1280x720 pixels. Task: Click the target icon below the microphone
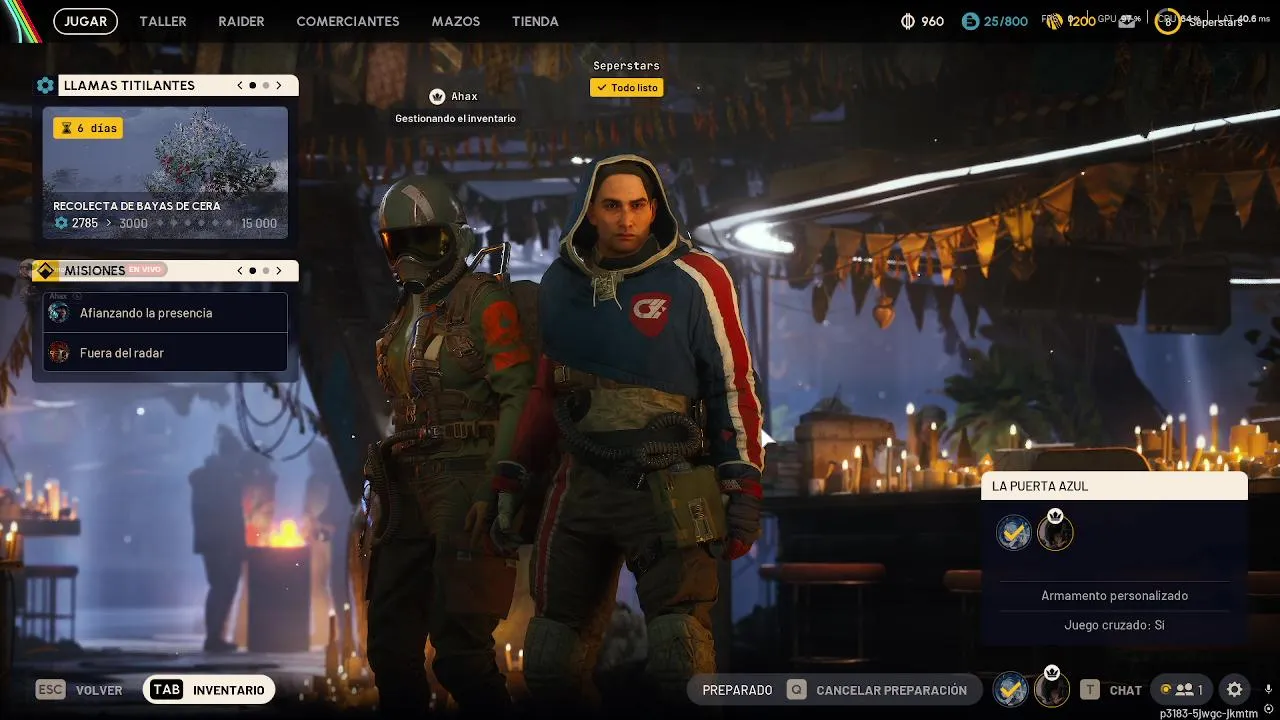coord(1268,709)
